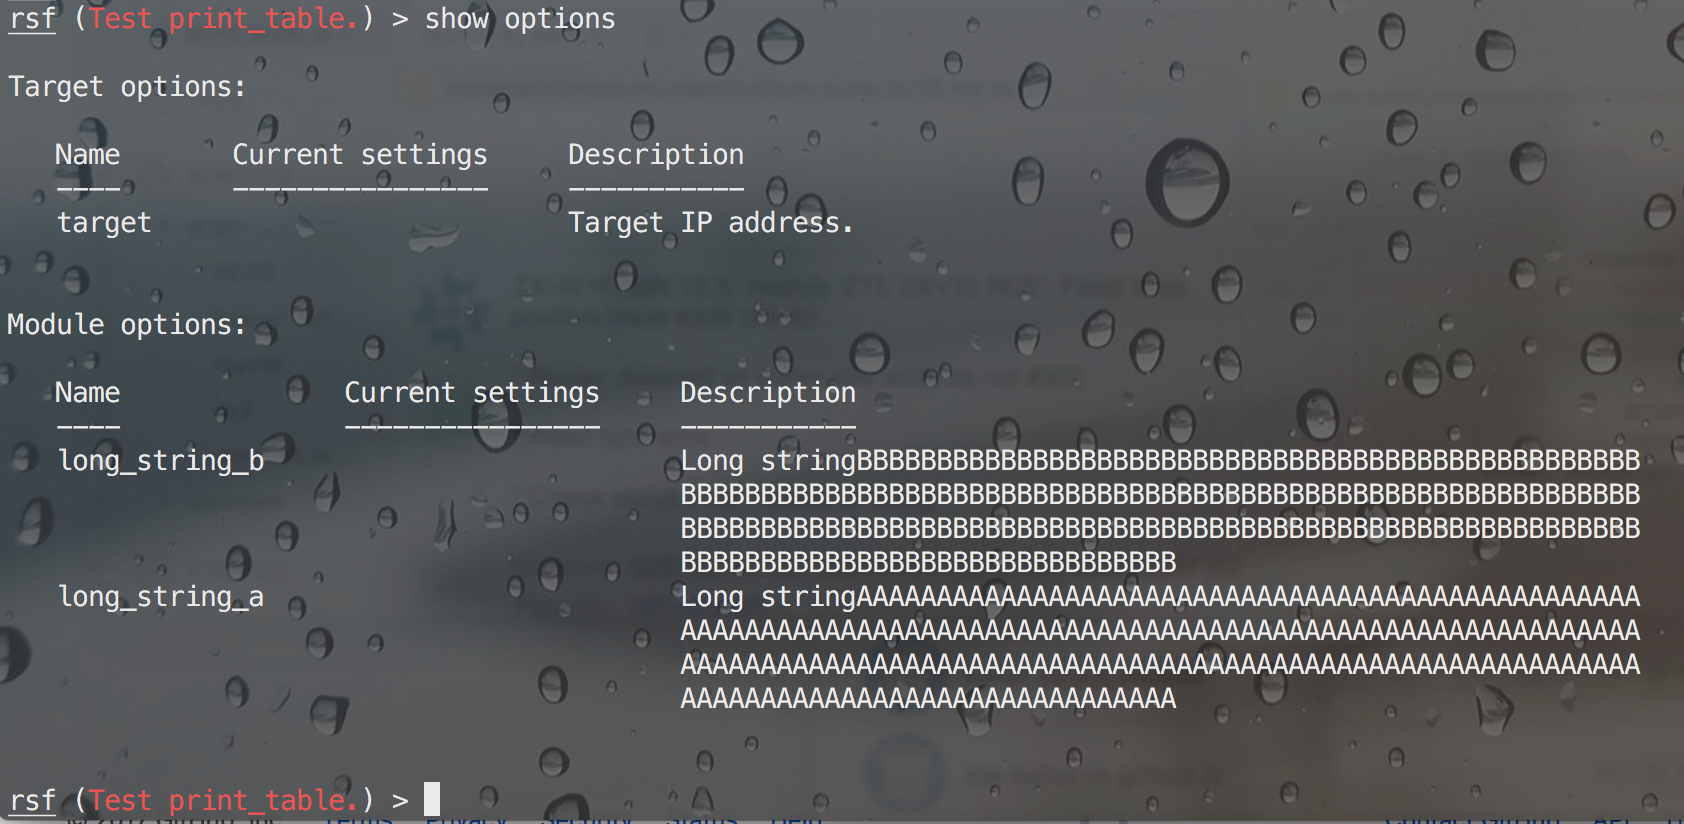This screenshot has width=1684, height=824.
Task: Click 'Current settings' header under Target options
Action: pyautogui.click(x=360, y=155)
